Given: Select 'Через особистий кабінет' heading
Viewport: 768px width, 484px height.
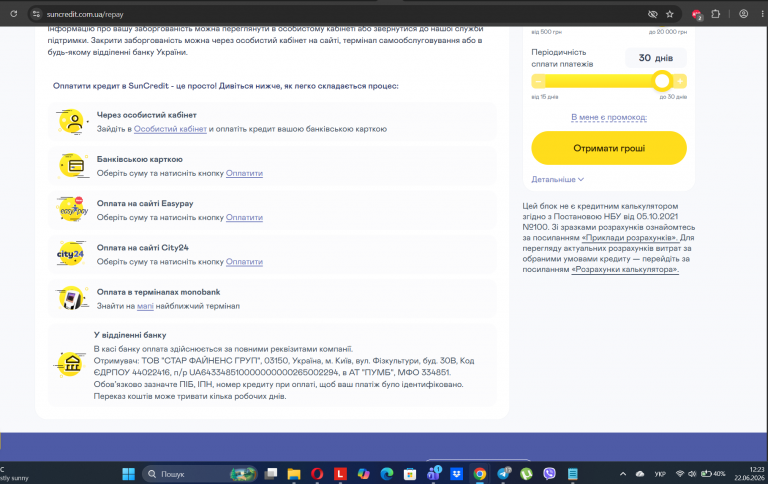Looking at the screenshot, I should coord(146,115).
